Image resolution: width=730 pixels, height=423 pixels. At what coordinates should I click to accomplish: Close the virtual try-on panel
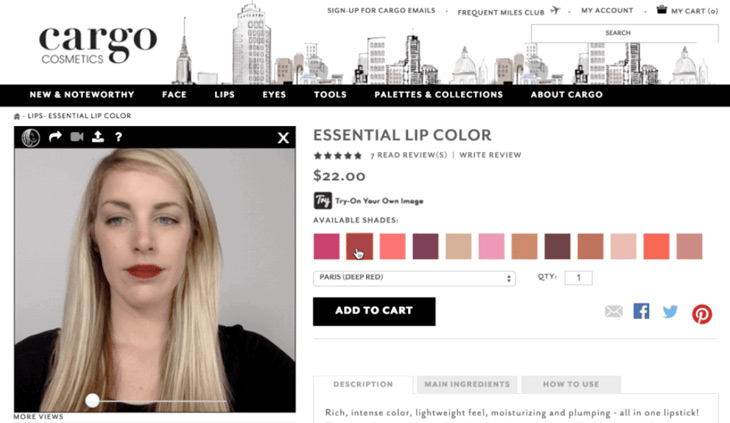[x=283, y=138]
